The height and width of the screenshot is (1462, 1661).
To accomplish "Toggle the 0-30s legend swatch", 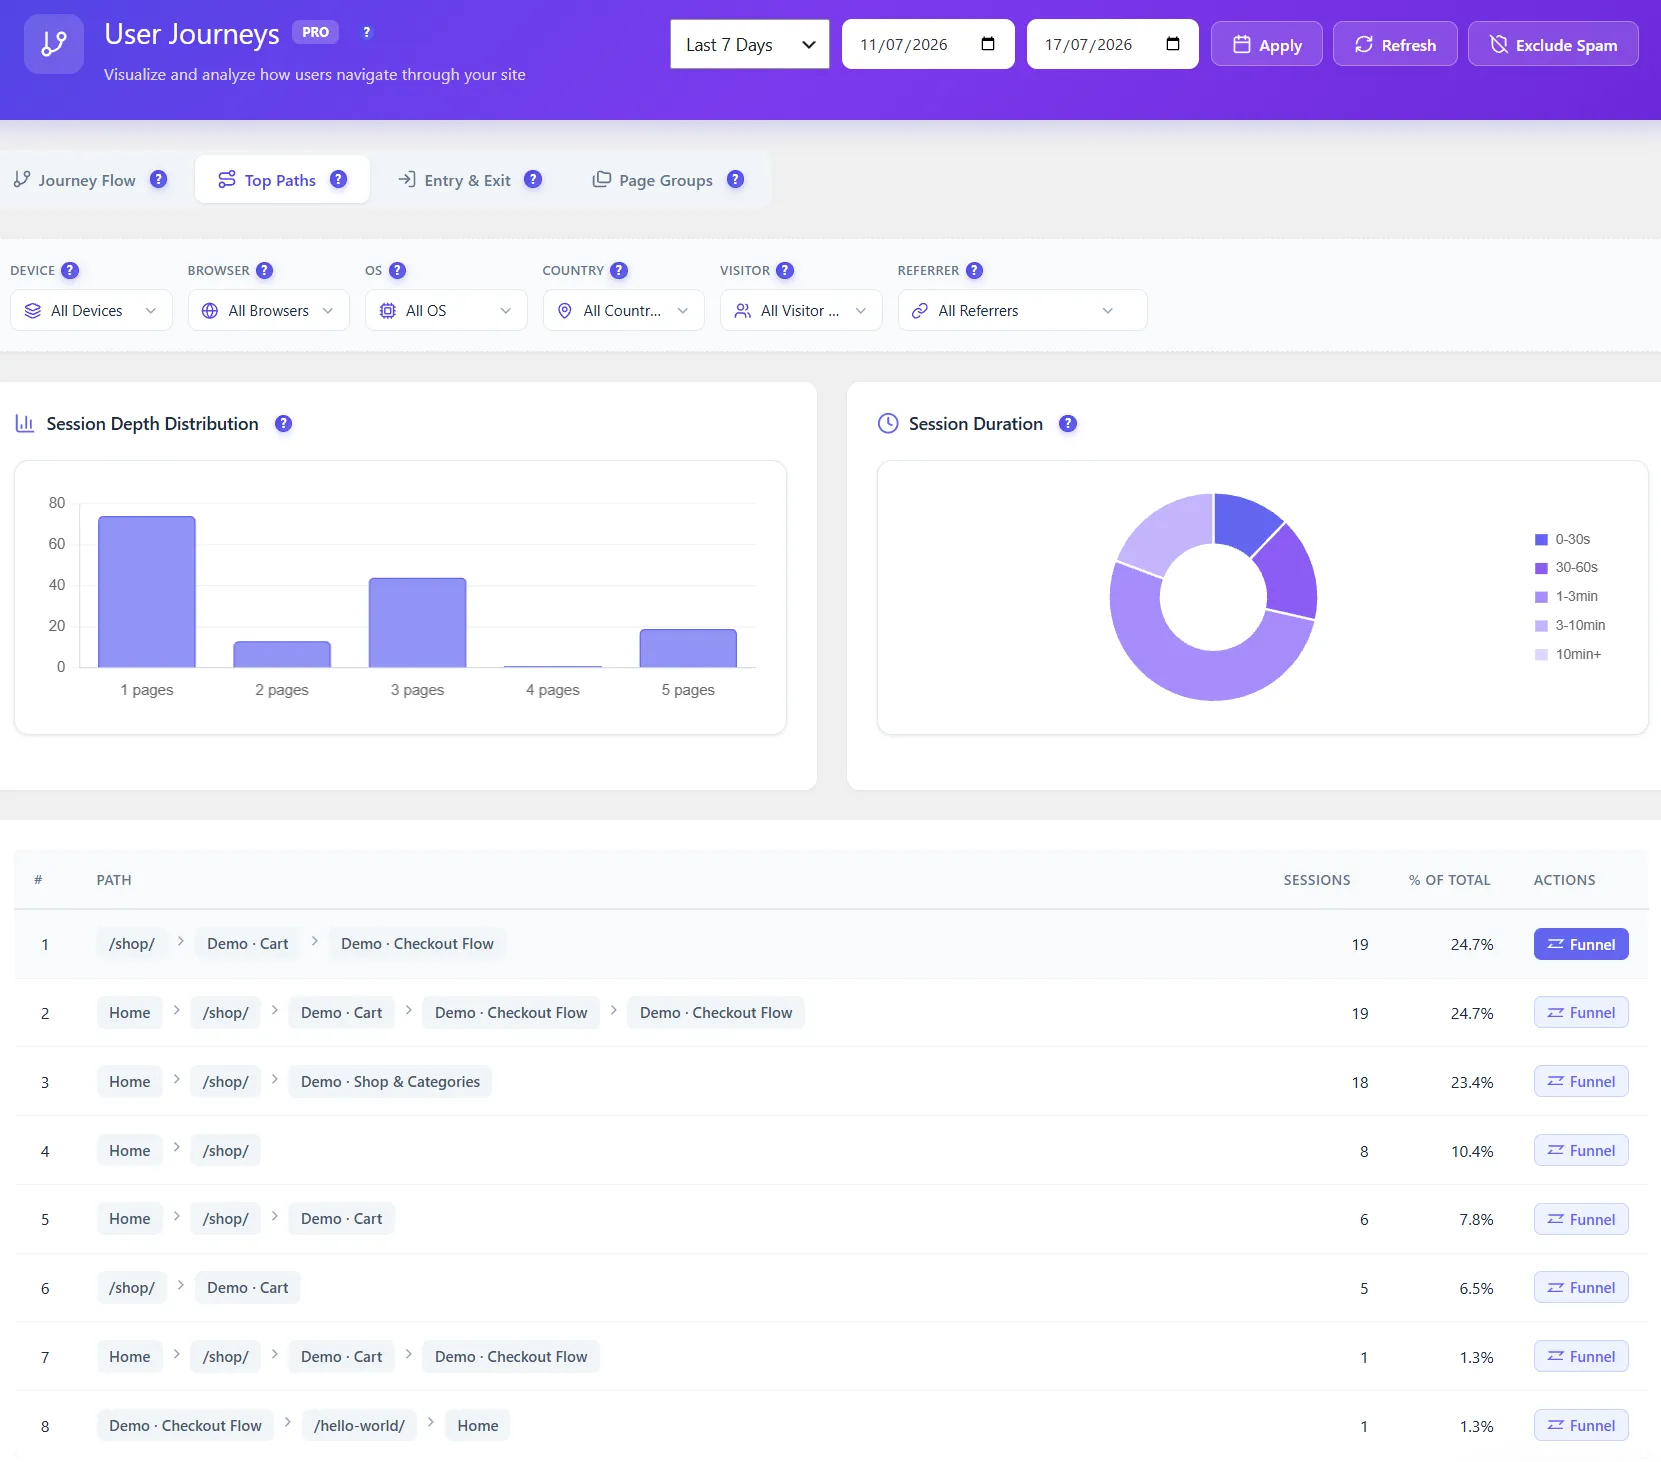I will [x=1541, y=540].
